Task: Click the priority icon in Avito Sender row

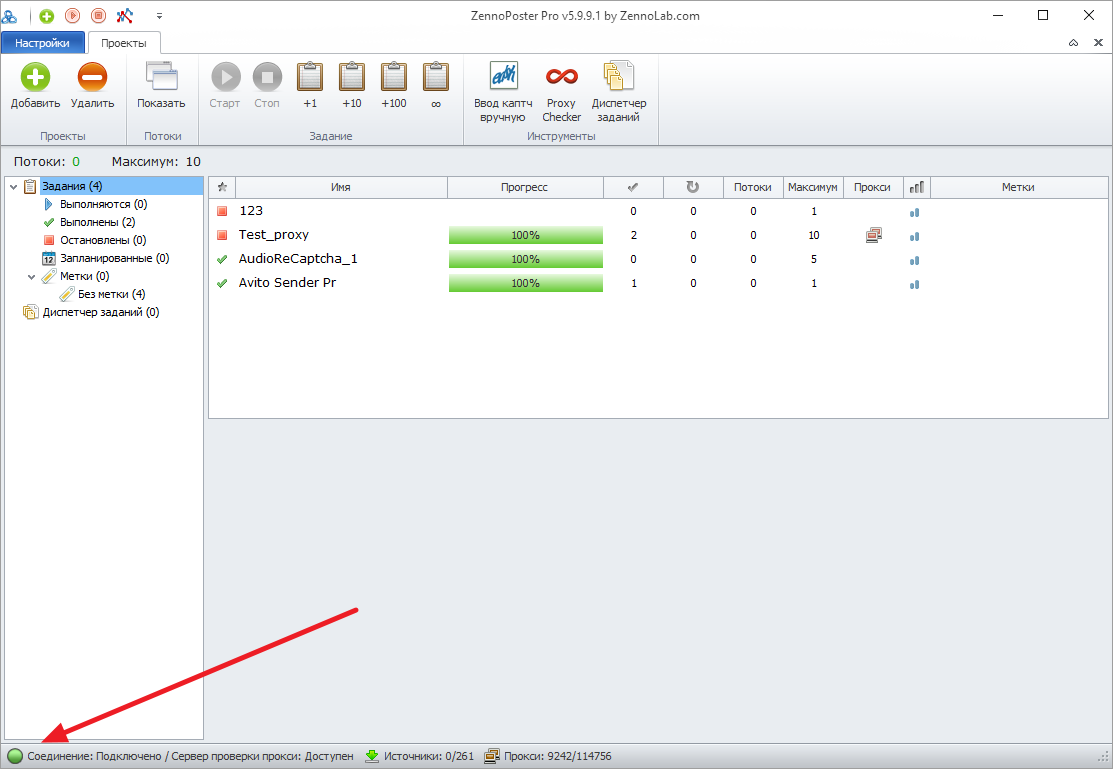Action: (x=914, y=285)
